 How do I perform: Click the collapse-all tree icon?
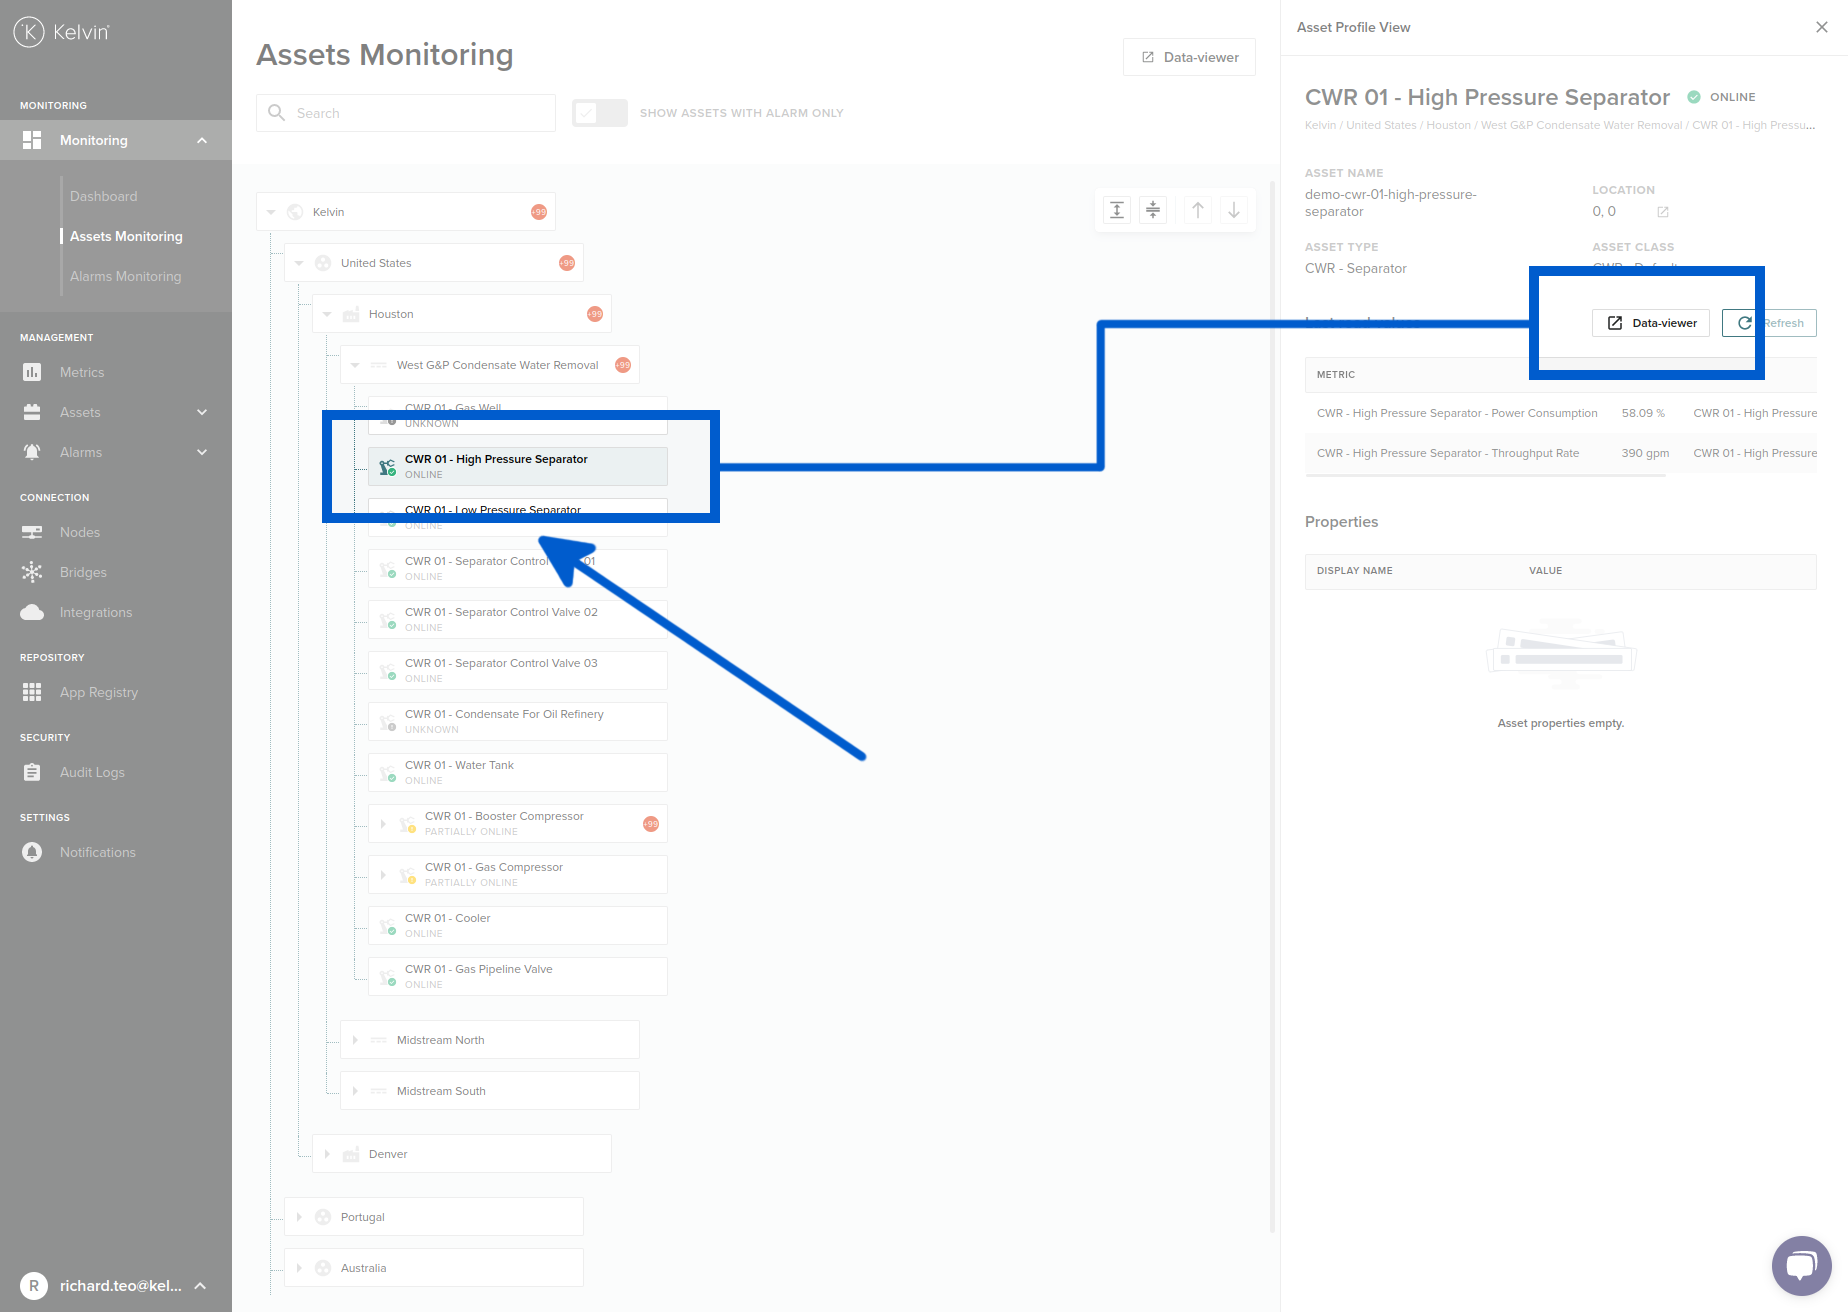1153,210
